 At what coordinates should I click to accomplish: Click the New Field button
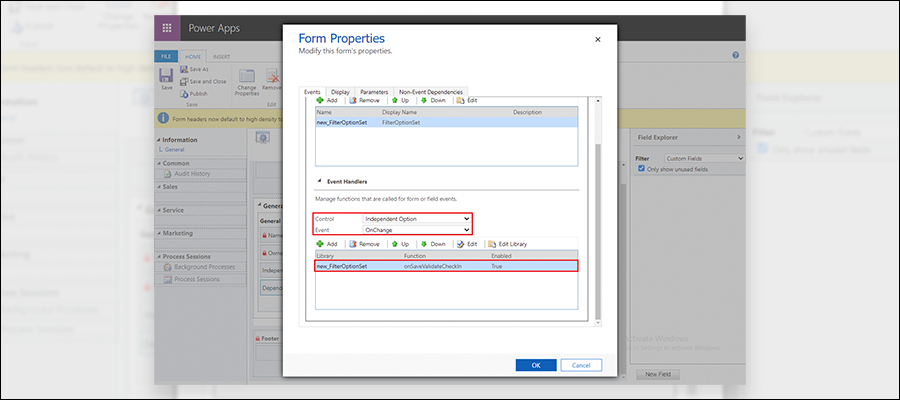click(658, 374)
